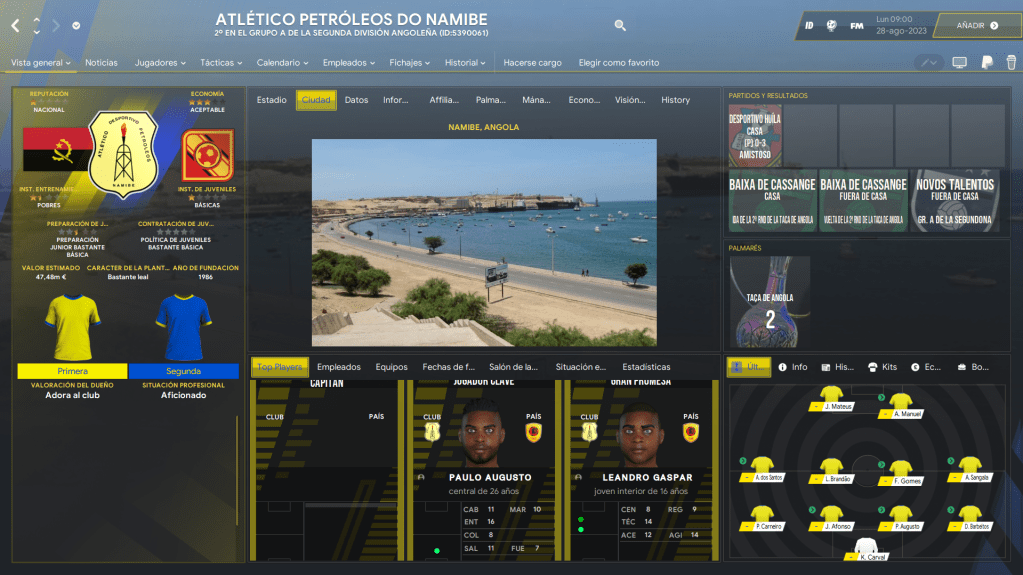This screenshot has width=1023, height=575.
Task: Switch to the Estadio tab
Action: coord(271,100)
